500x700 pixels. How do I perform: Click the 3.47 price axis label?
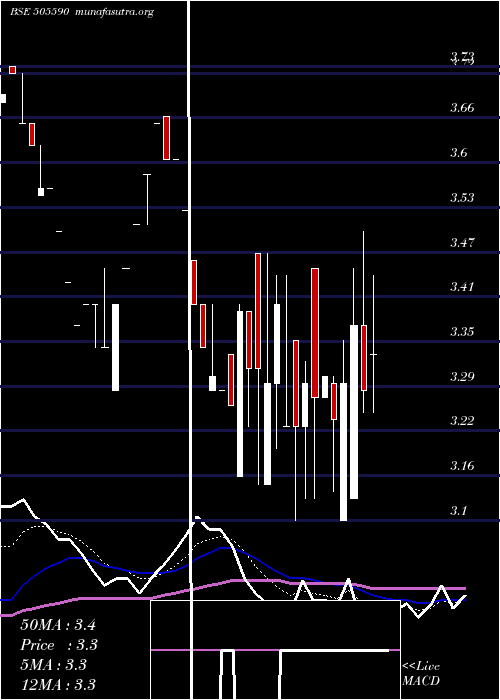tap(462, 243)
